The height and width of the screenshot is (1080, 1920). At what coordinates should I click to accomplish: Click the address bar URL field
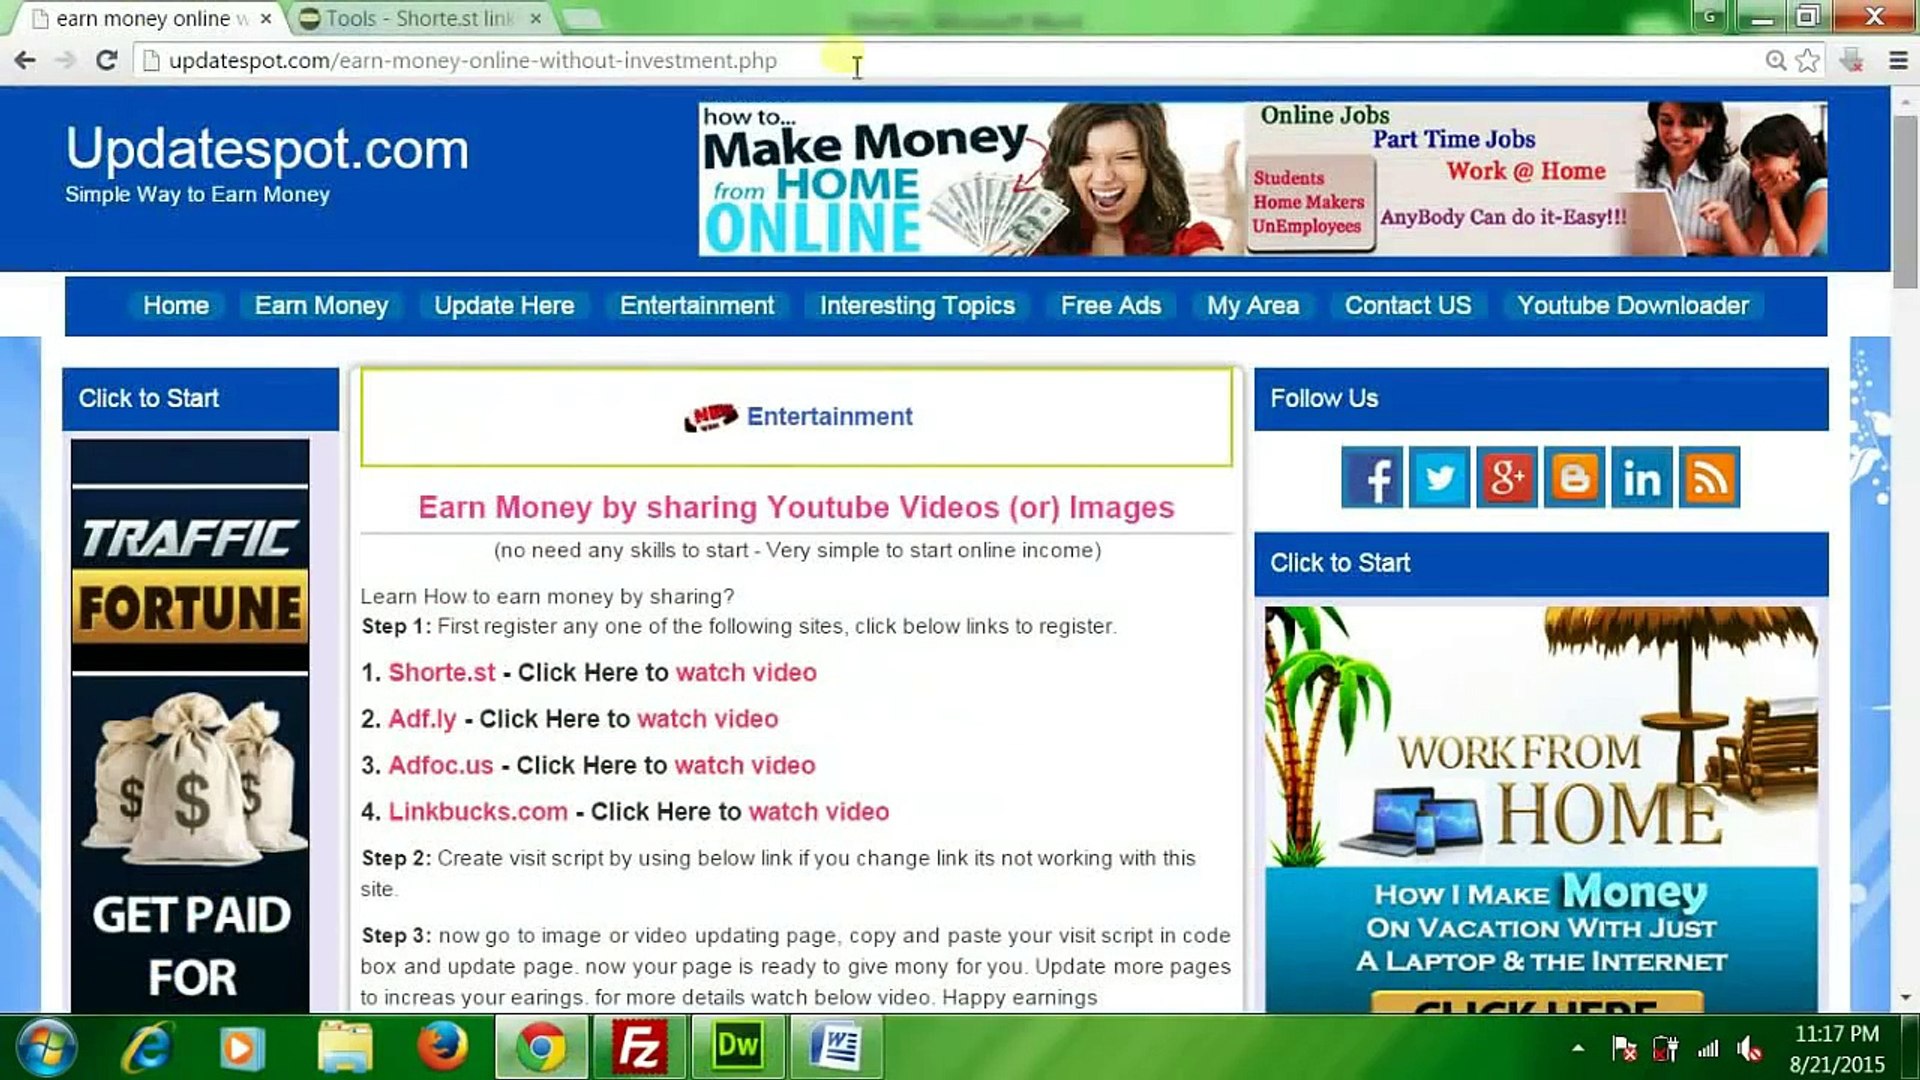click(950, 61)
